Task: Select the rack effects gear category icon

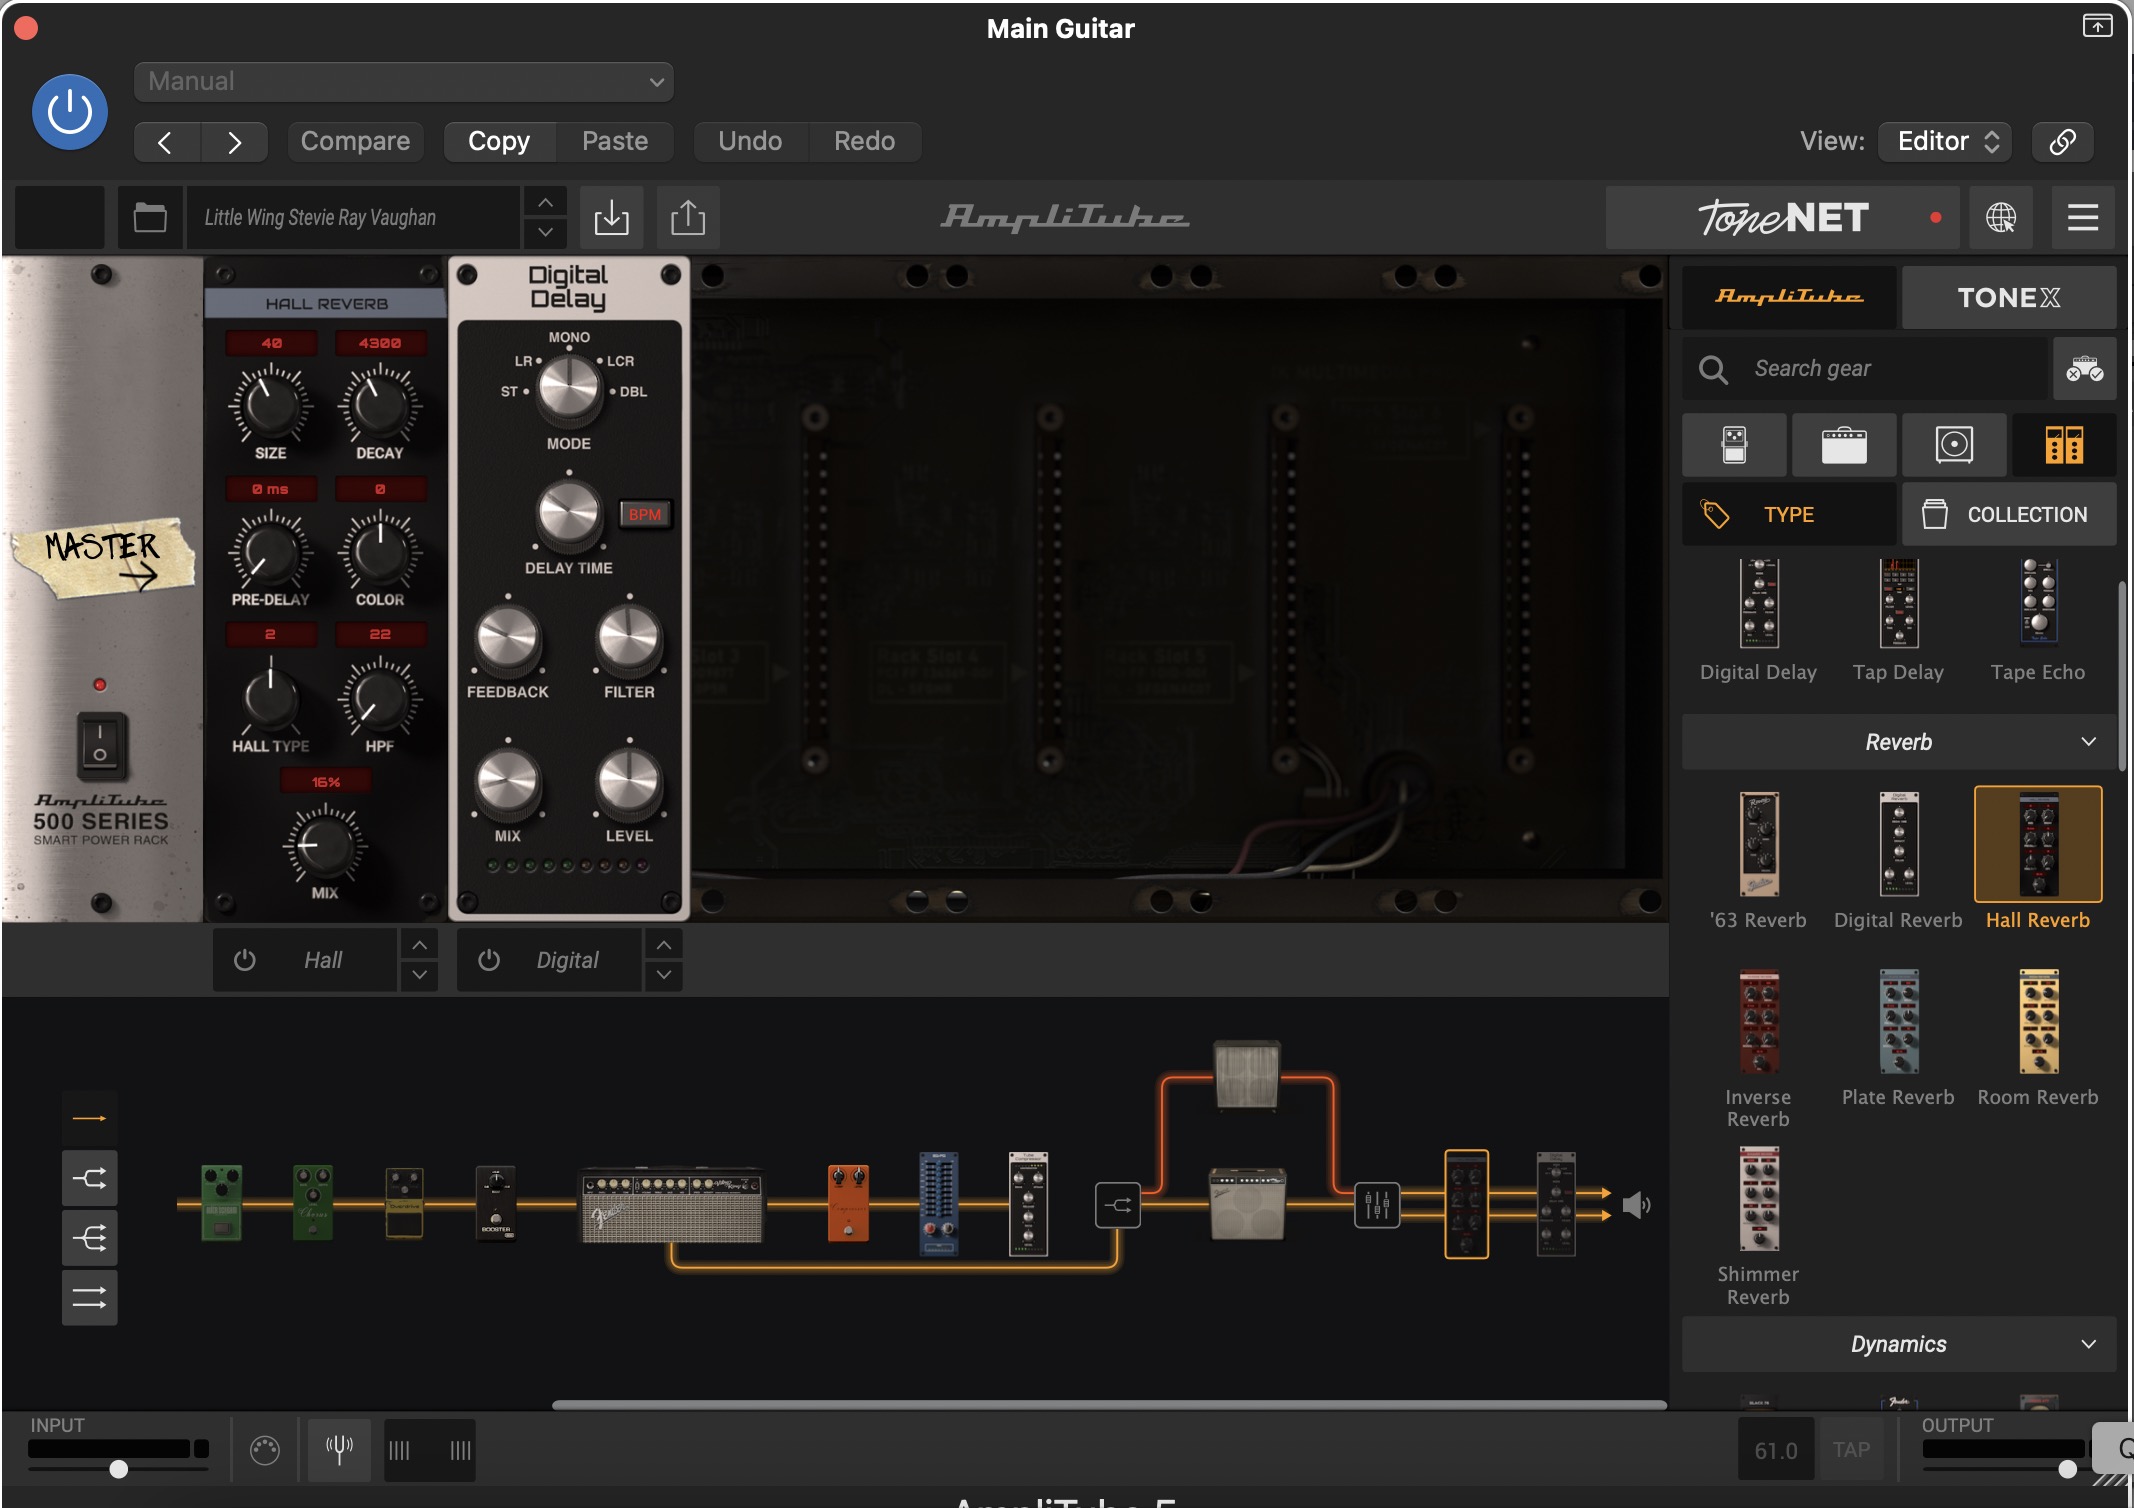Action: click(x=2063, y=445)
